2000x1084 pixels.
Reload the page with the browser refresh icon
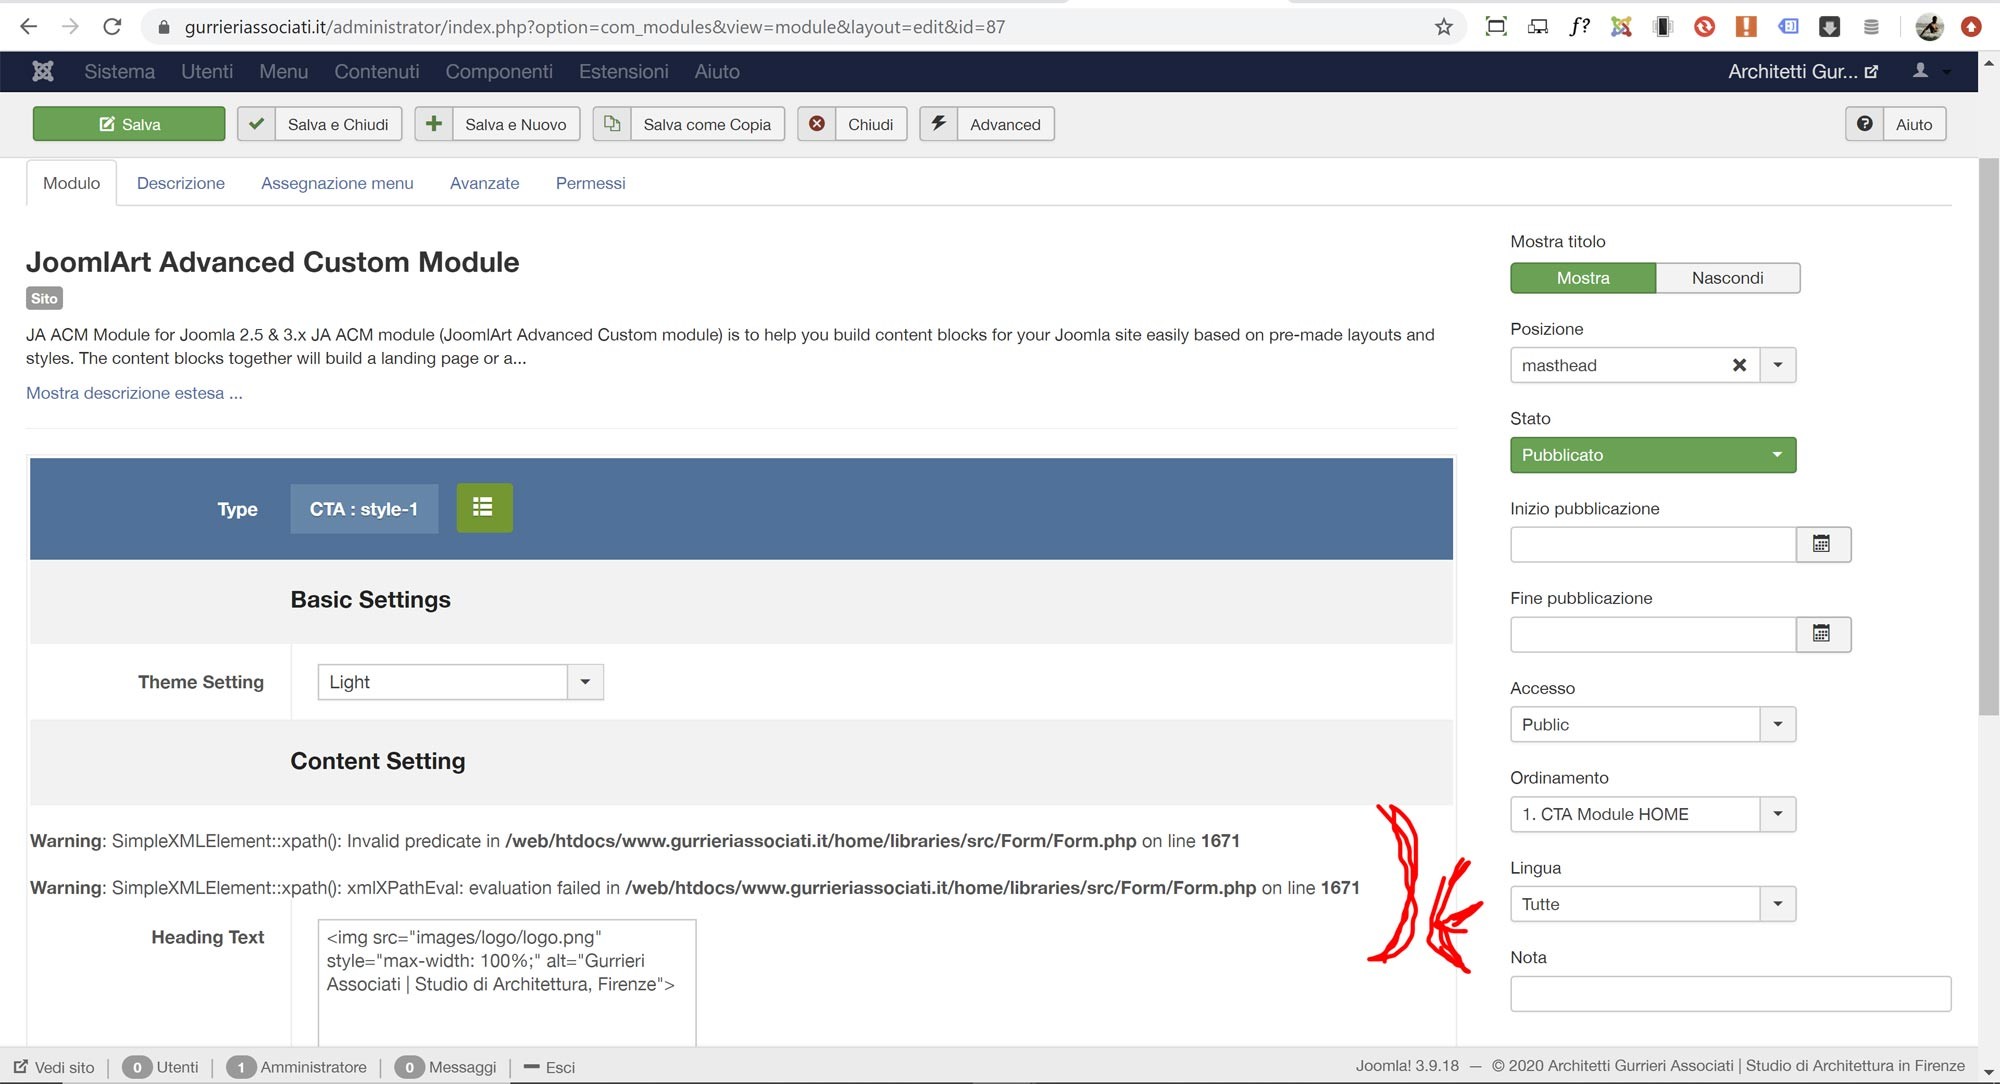pyautogui.click(x=112, y=27)
